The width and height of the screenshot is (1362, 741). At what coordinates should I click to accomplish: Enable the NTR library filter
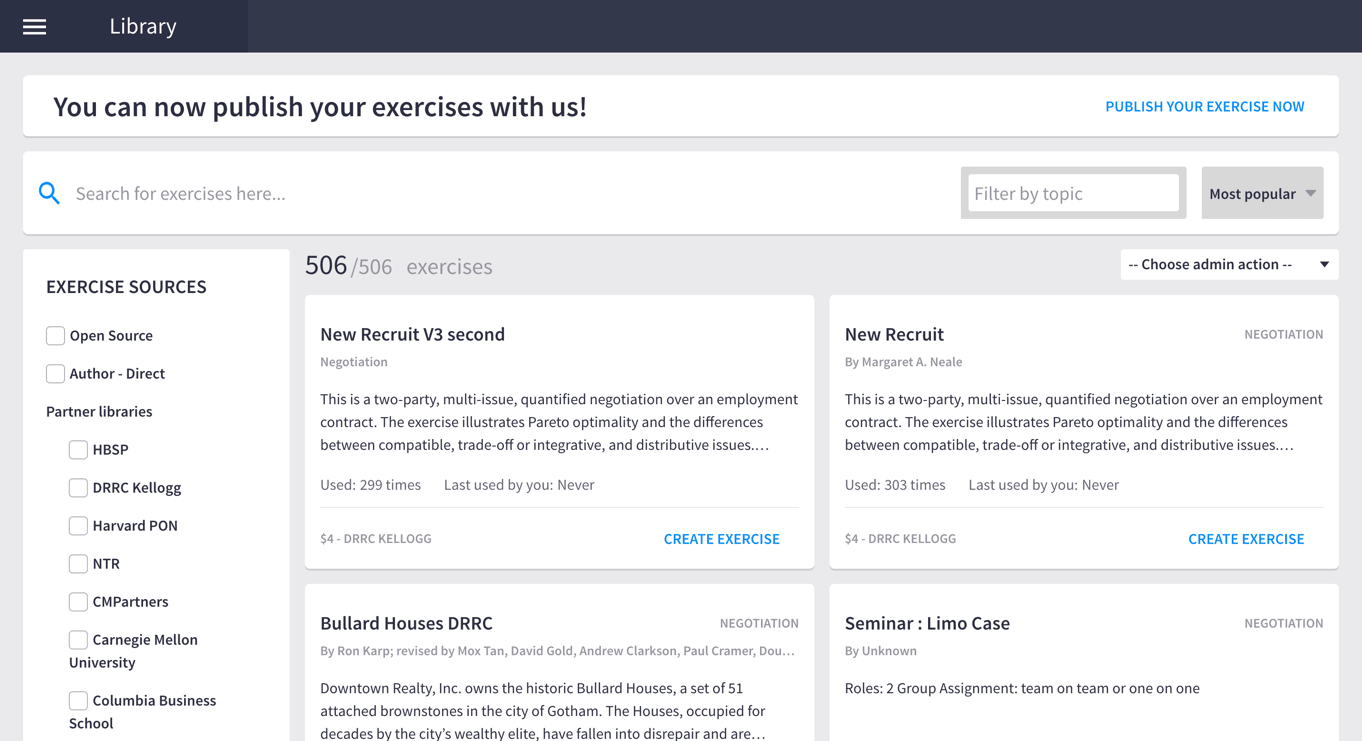[x=78, y=563]
